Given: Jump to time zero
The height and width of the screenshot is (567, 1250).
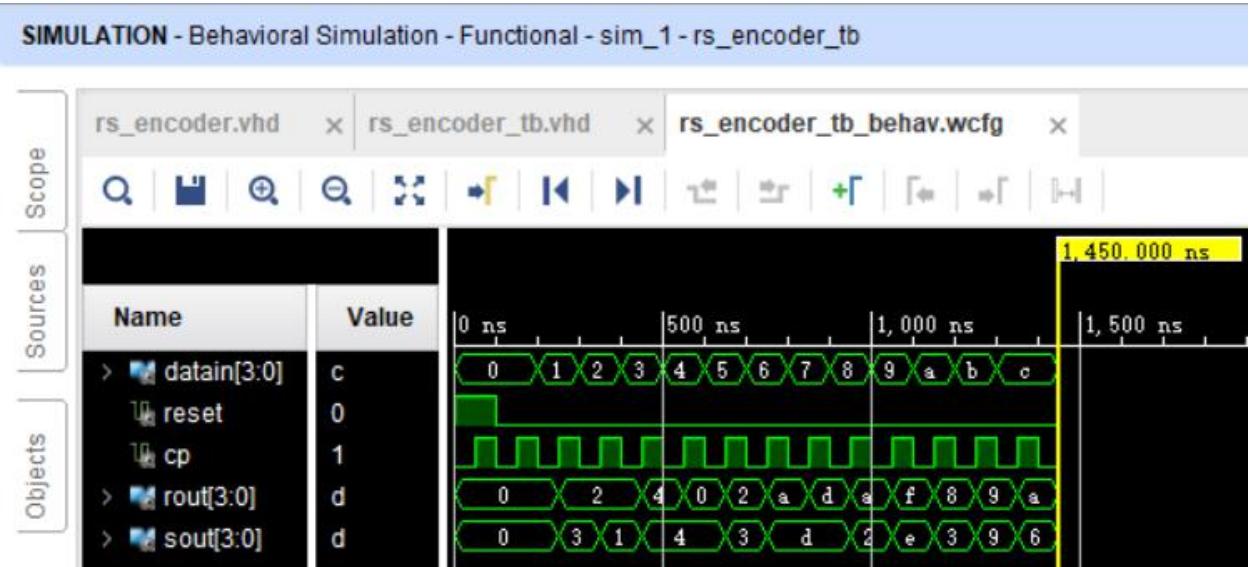Looking at the screenshot, I should pyautogui.click(x=553, y=189).
